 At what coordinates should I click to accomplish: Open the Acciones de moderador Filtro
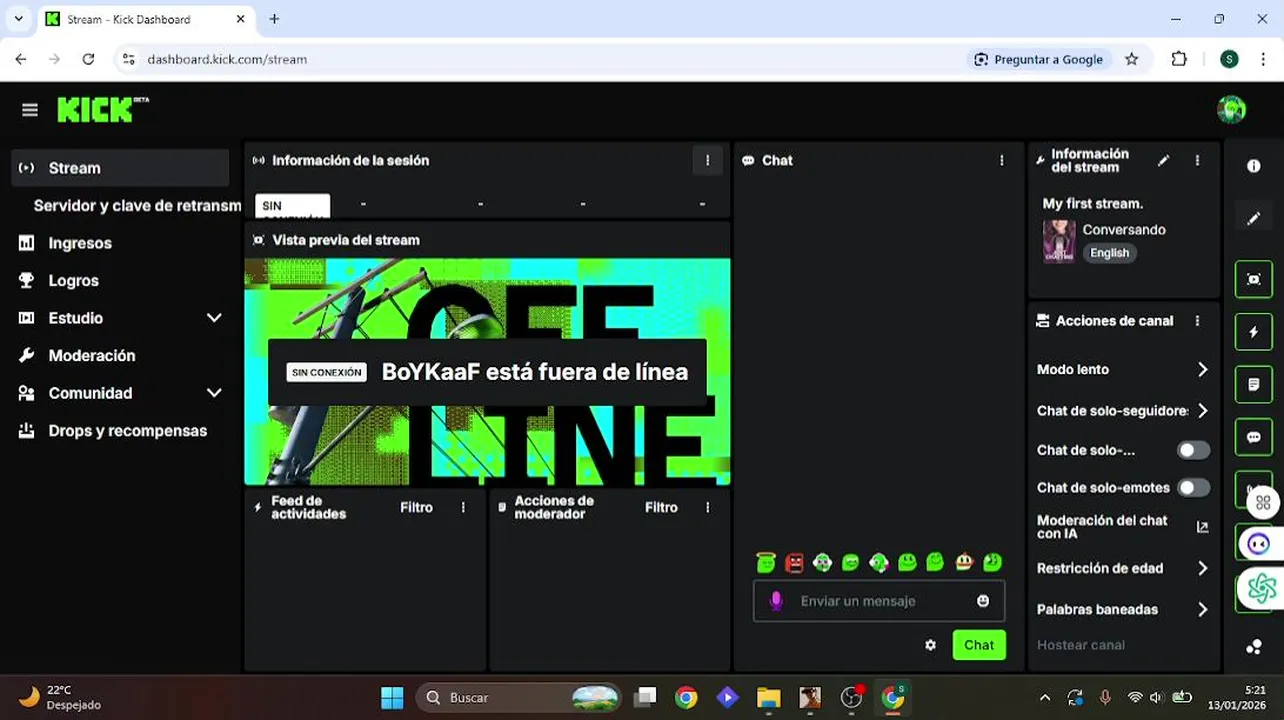click(x=661, y=508)
